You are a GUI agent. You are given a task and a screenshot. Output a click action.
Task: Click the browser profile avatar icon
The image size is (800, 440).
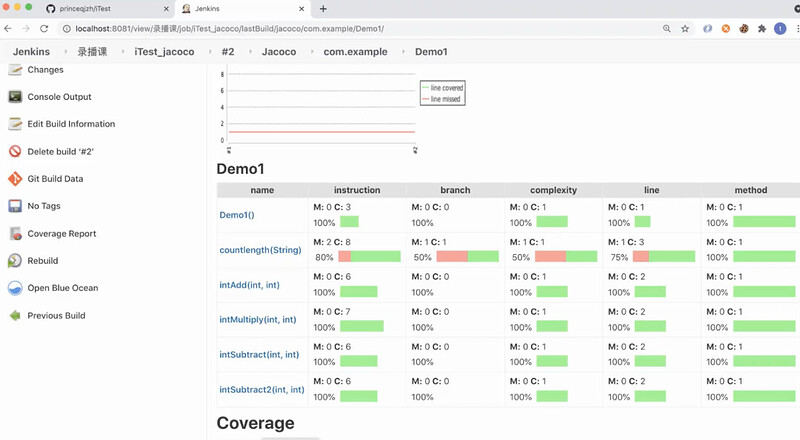tap(780, 29)
